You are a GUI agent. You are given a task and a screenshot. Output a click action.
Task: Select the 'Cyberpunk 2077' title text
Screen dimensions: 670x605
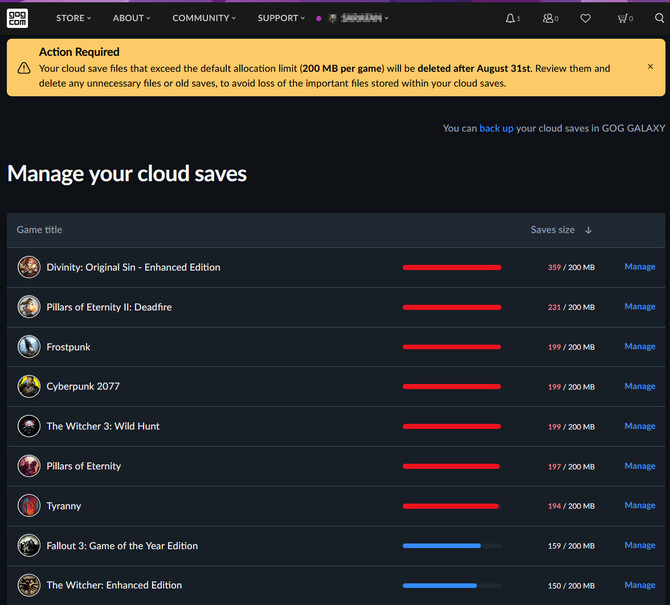click(83, 386)
